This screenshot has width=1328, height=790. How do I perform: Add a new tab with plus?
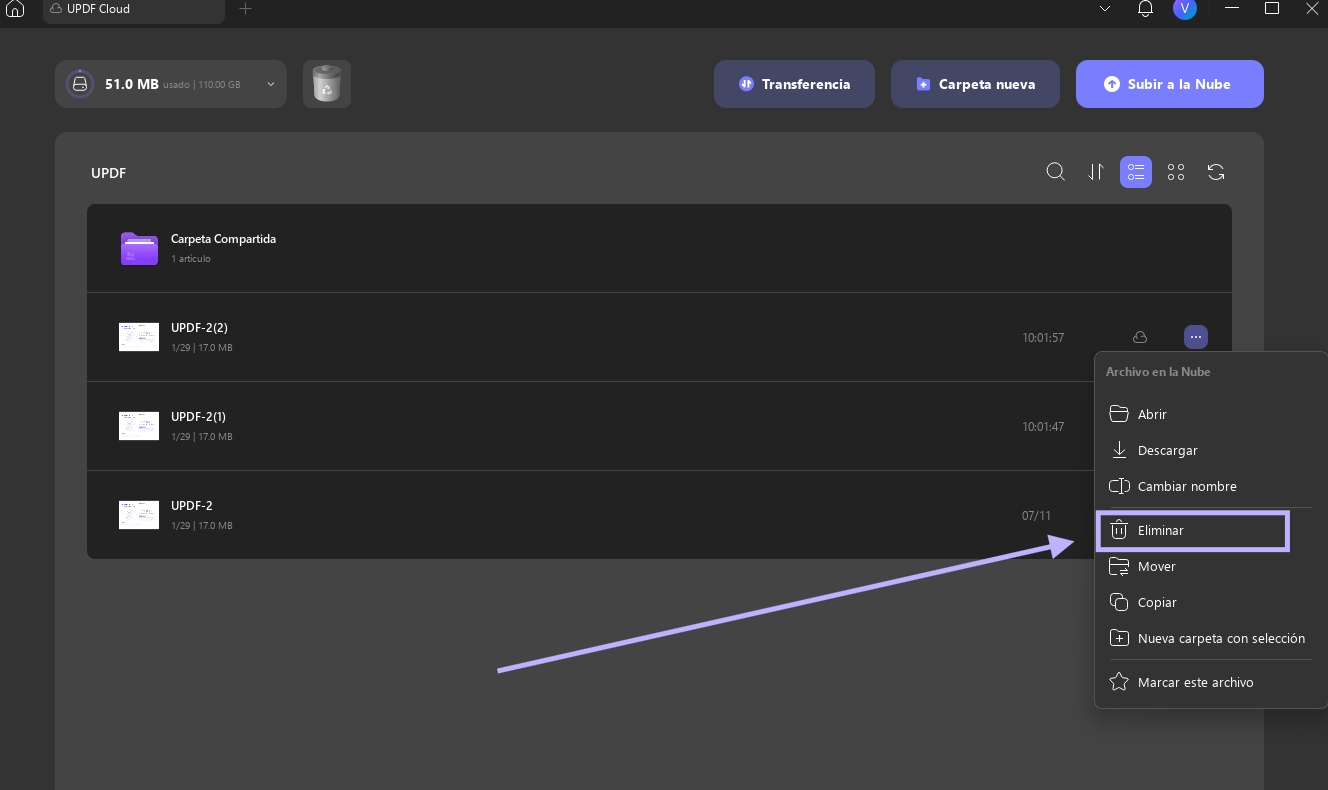click(245, 9)
